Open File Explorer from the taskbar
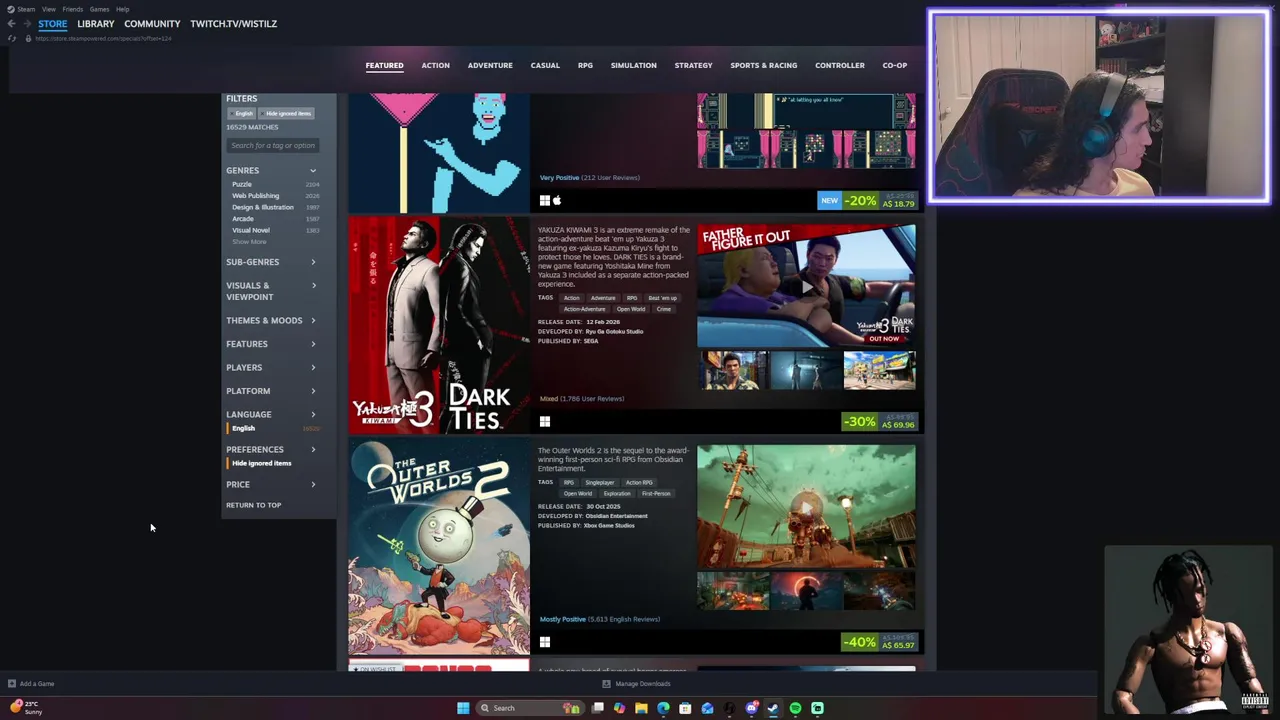Viewport: 1280px width, 720px height. click(641, 708)
